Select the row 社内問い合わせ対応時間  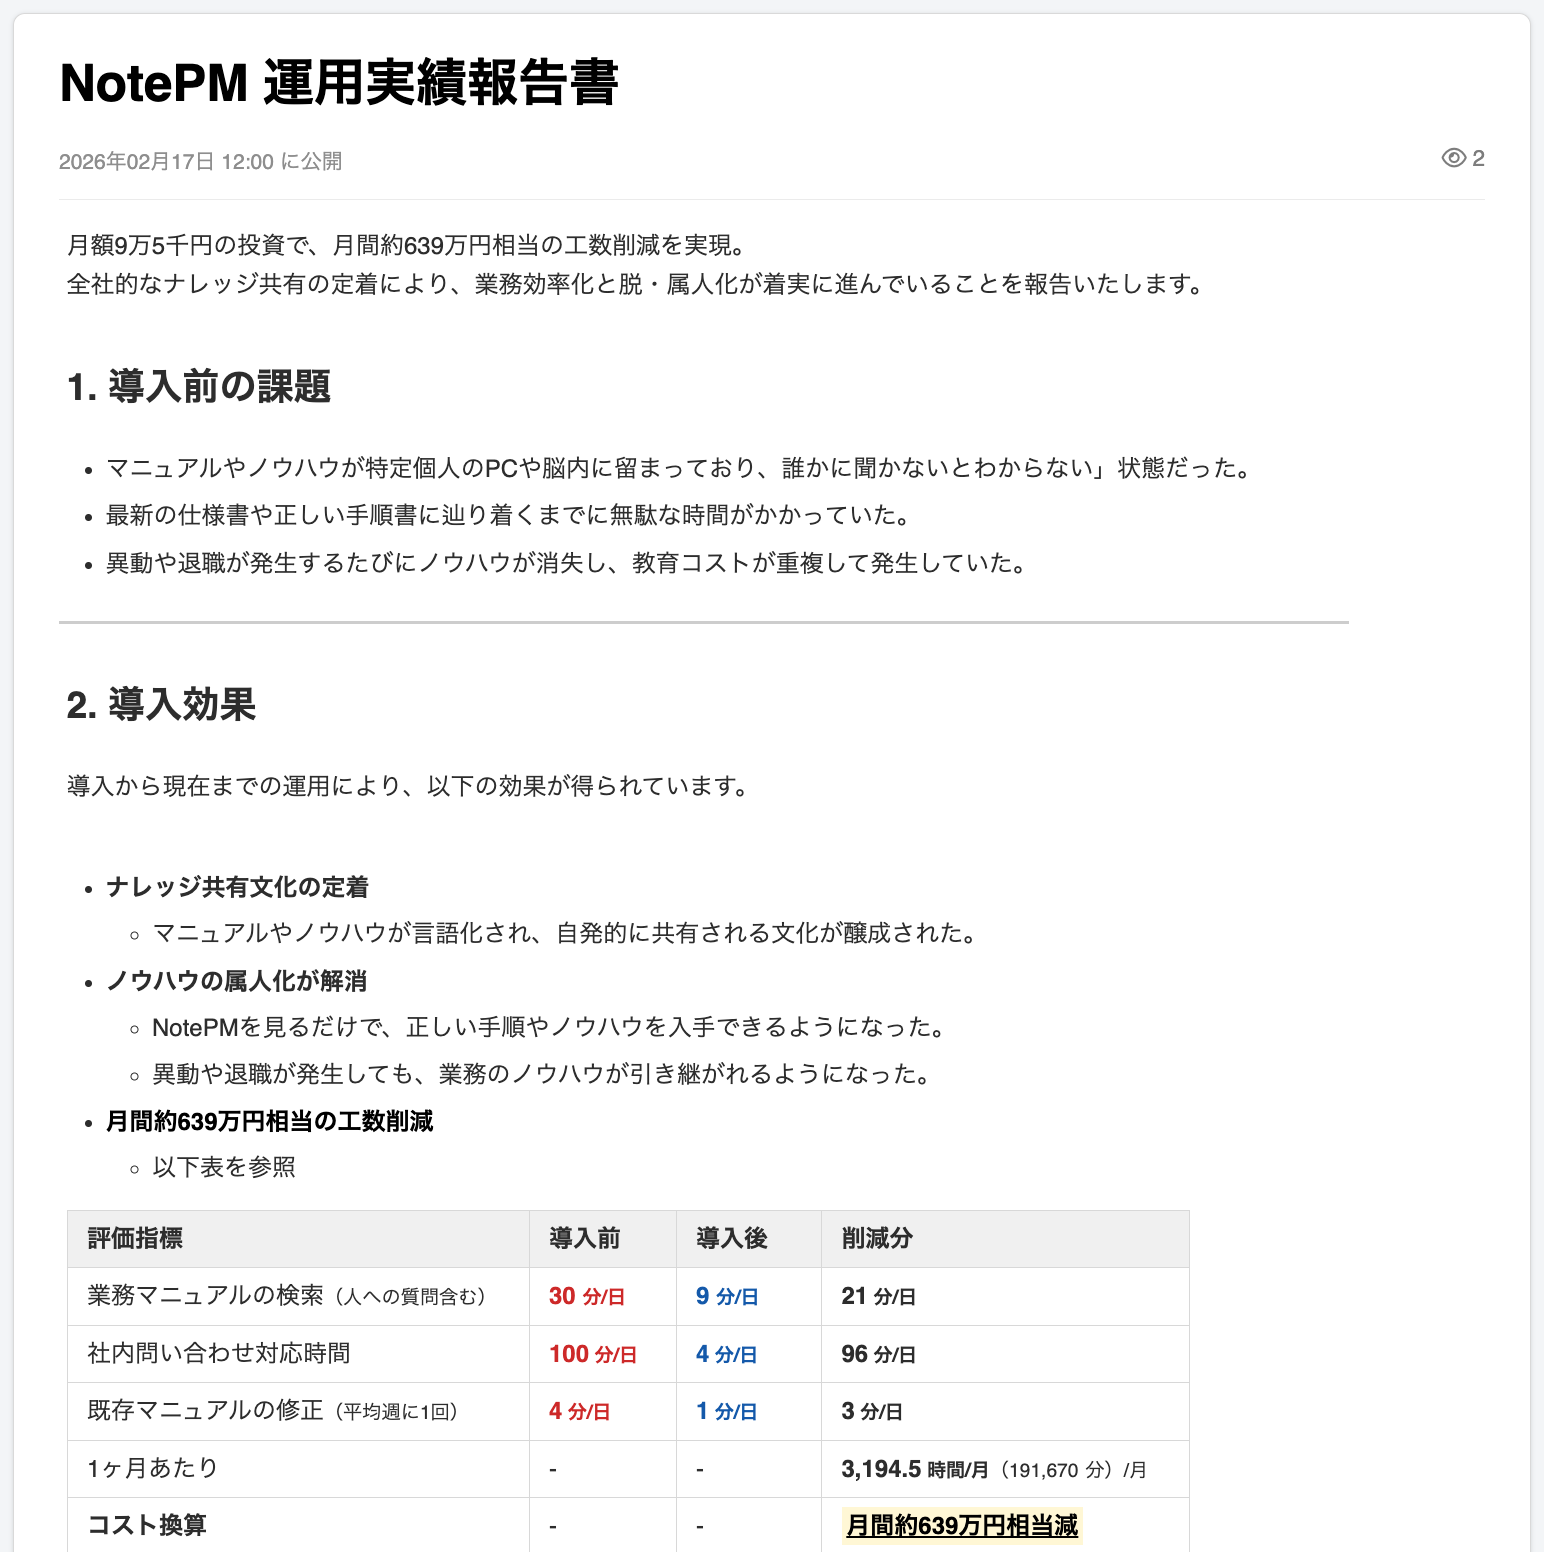[220, 1353]
